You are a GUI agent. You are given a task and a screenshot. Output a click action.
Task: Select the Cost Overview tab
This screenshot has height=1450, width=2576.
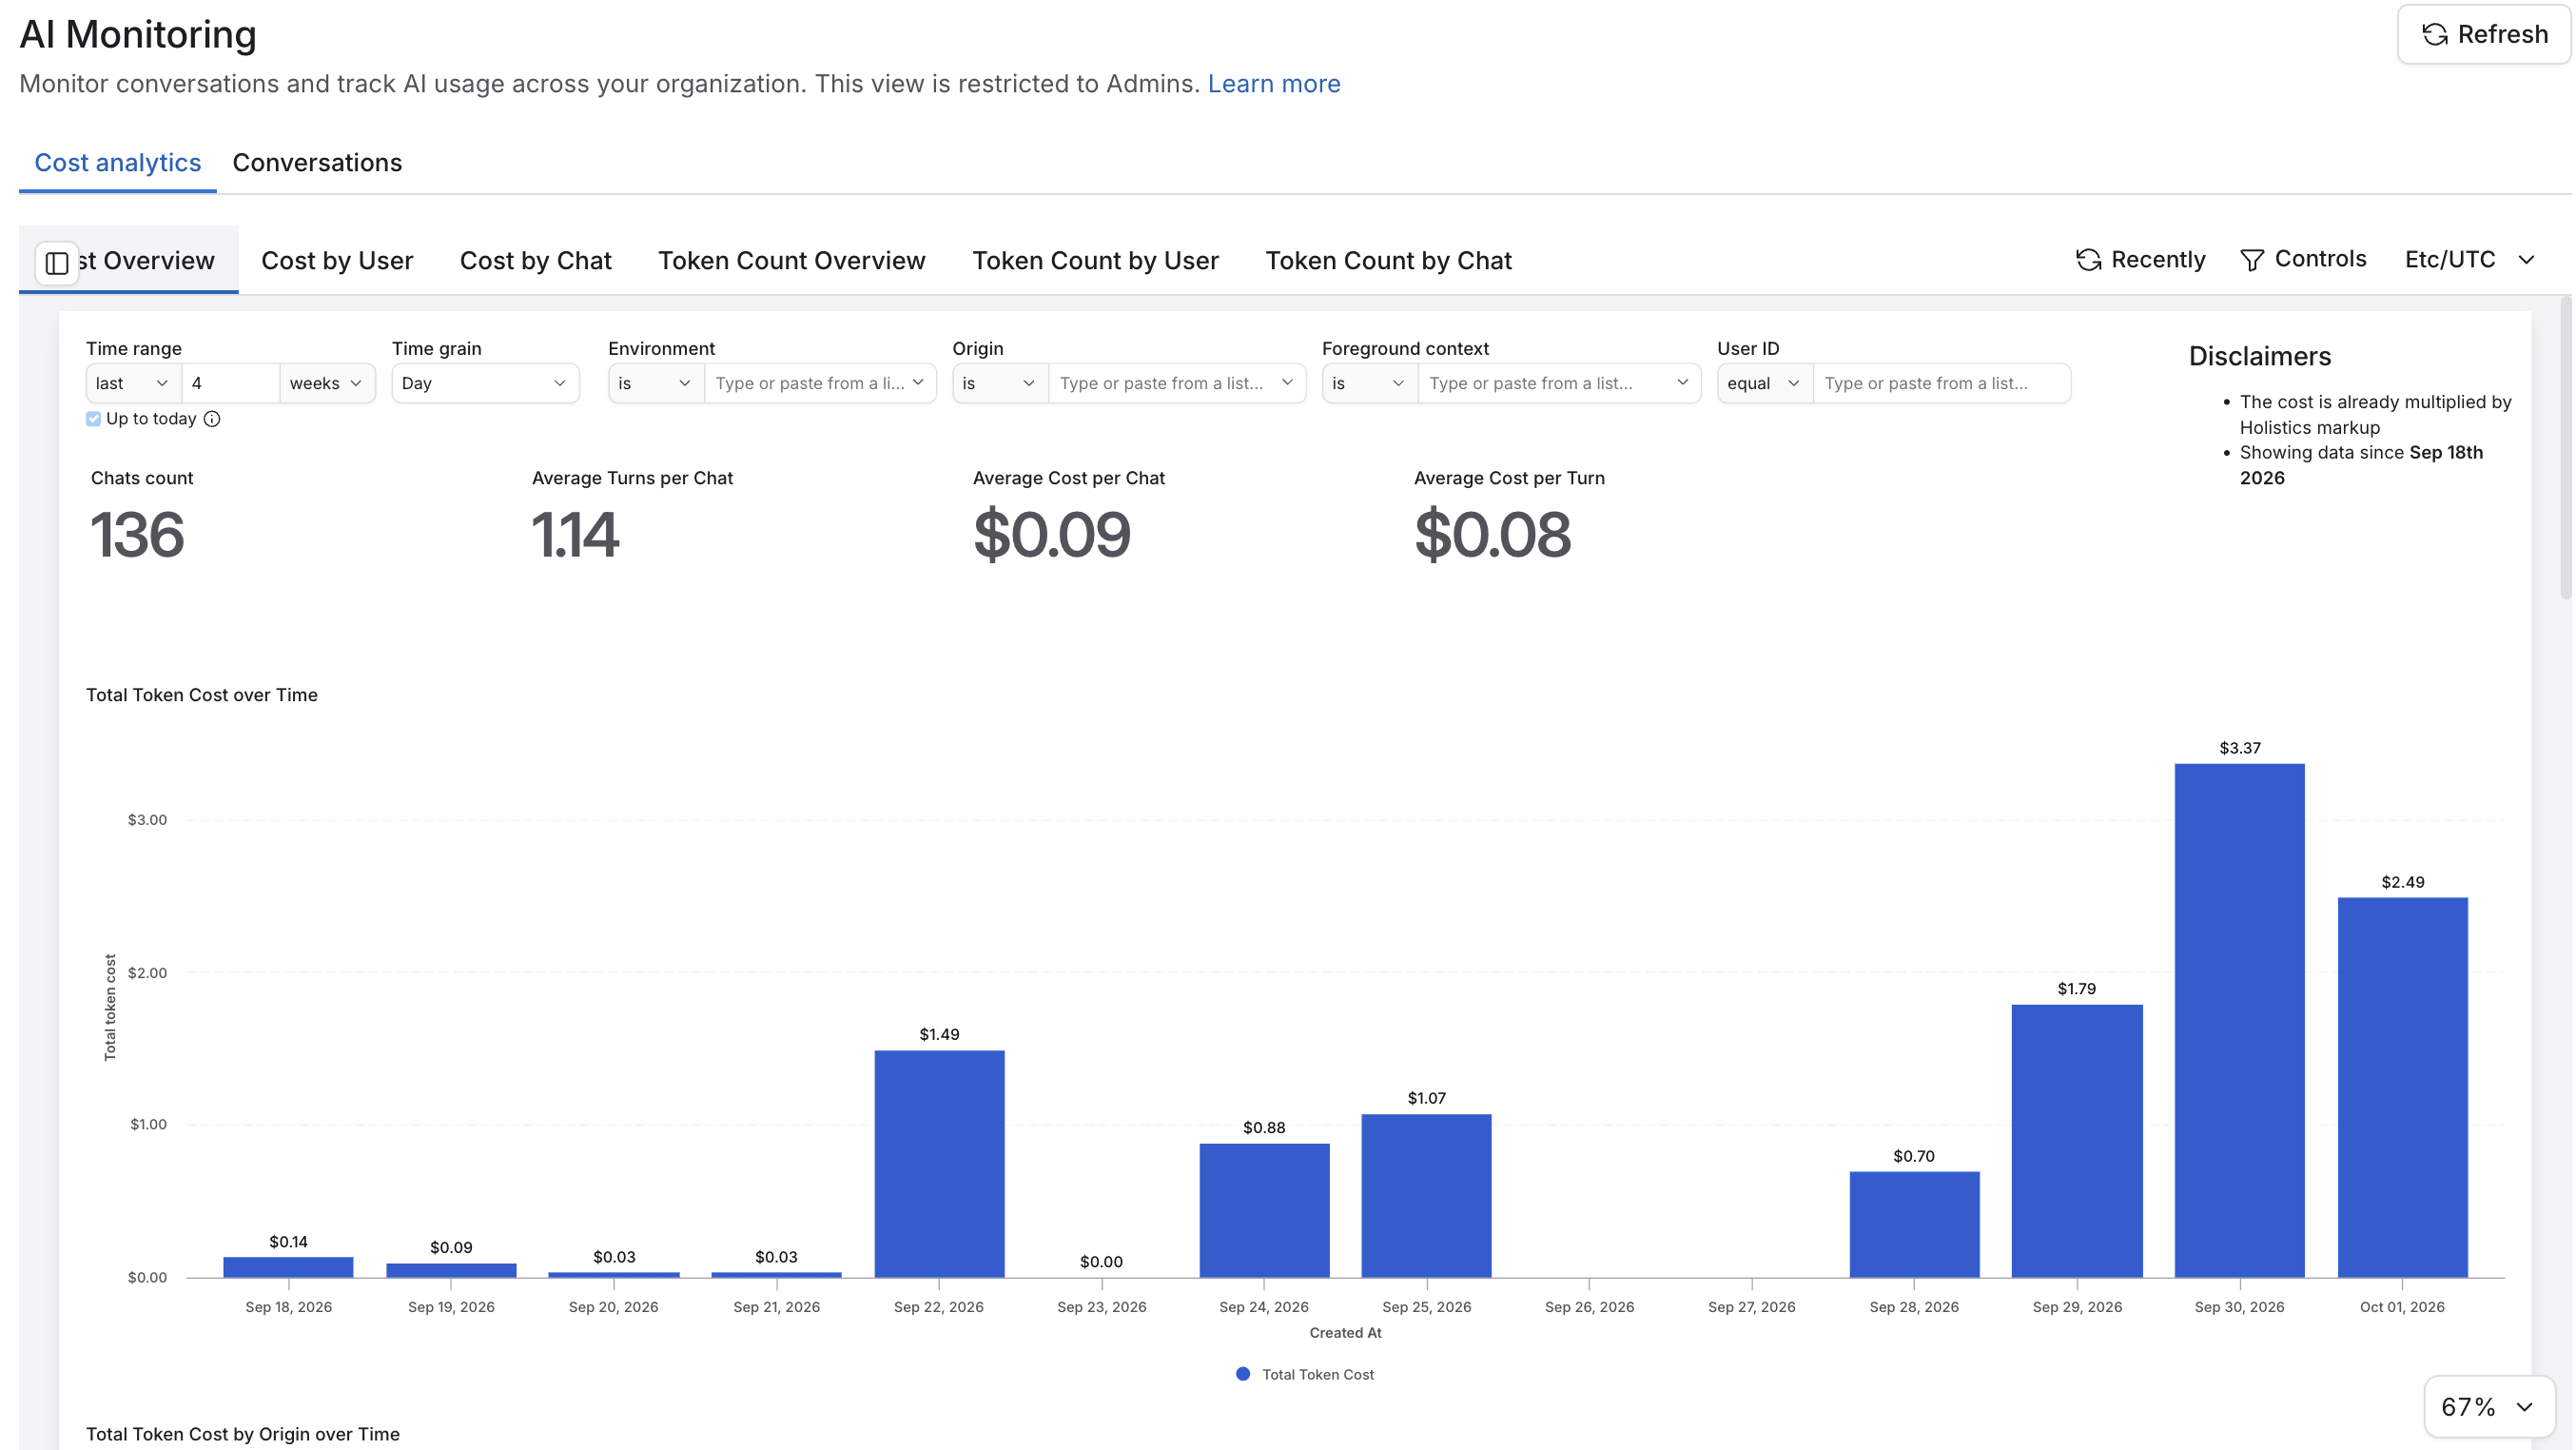tap(129, 261)
